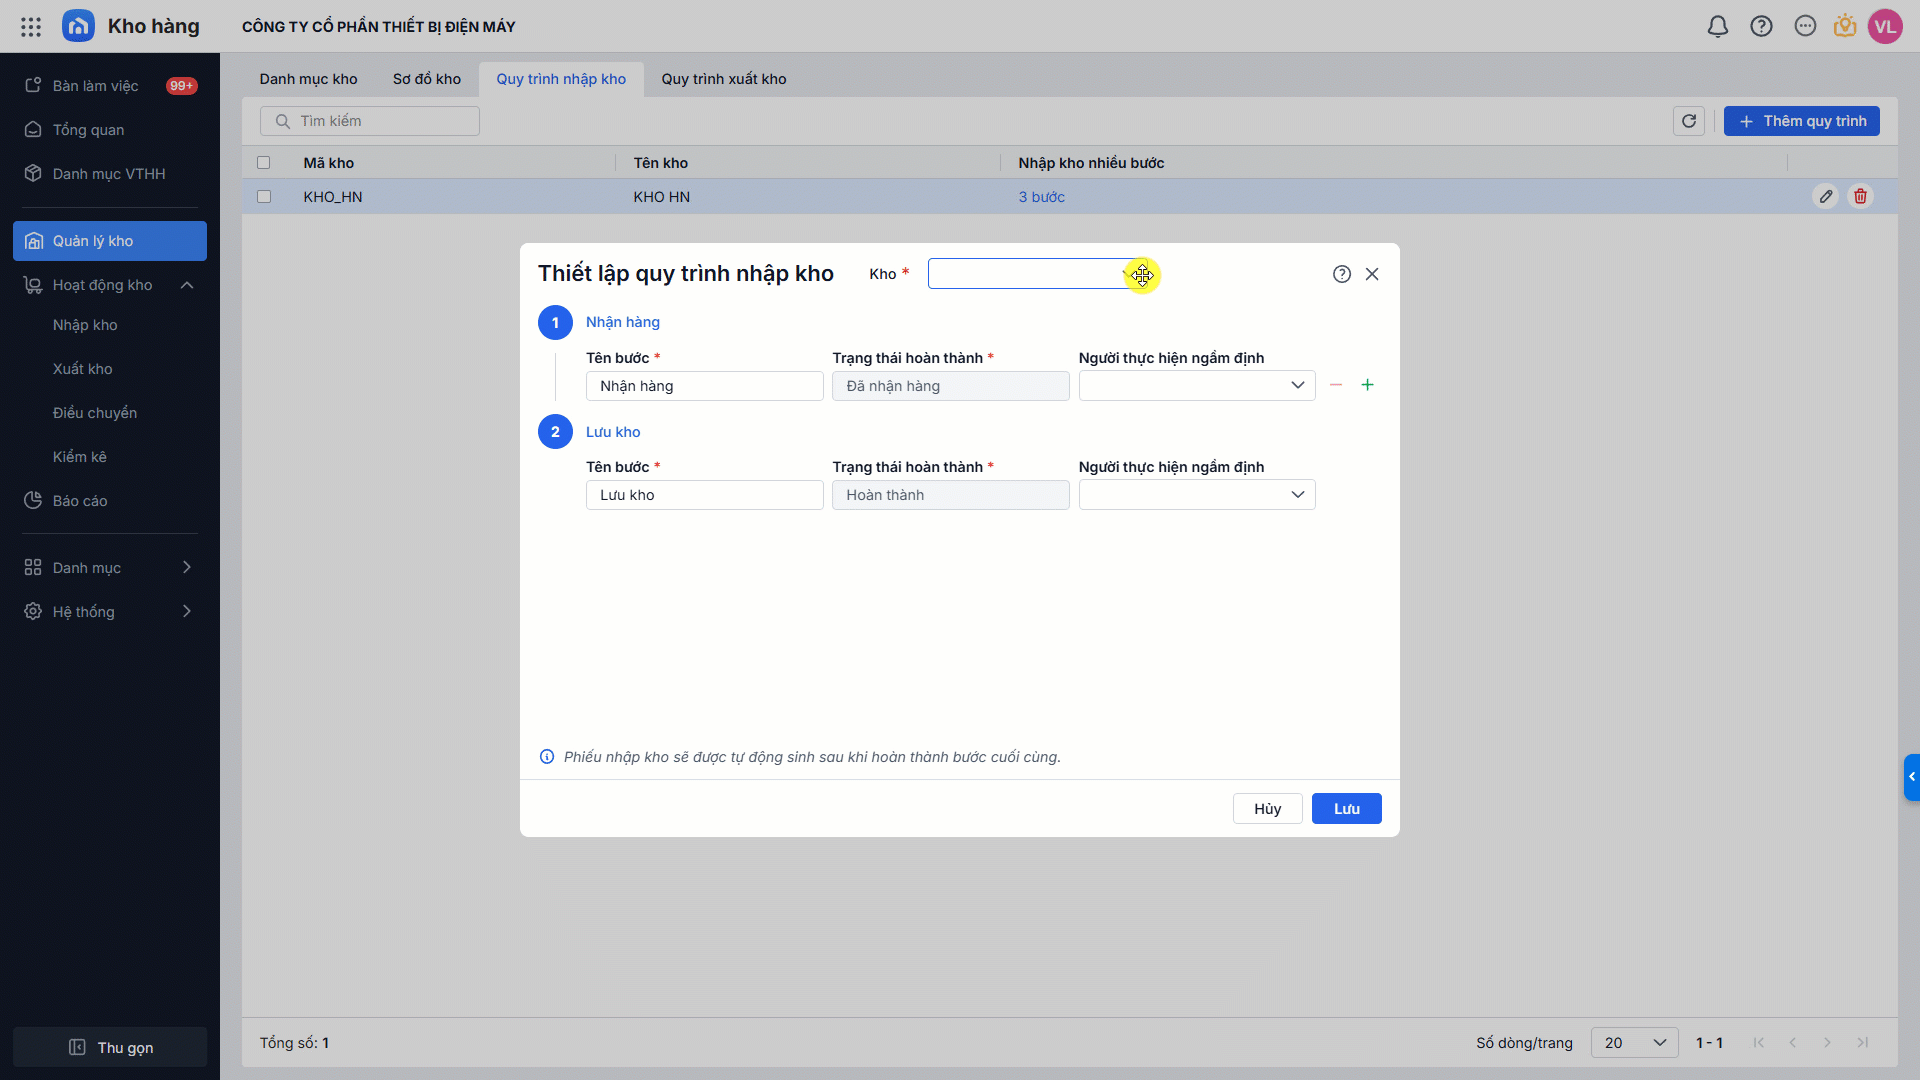
Task: Click the 3 bước link
Action: (1041, 197)
